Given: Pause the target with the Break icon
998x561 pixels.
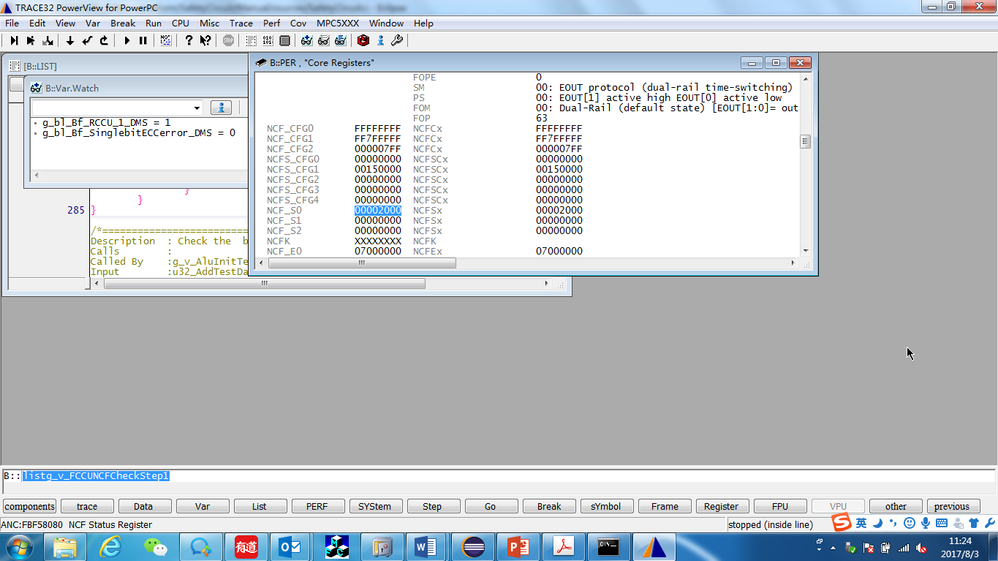Looking at the screenshot, I should pyautogui.click(x=143, y=41).
